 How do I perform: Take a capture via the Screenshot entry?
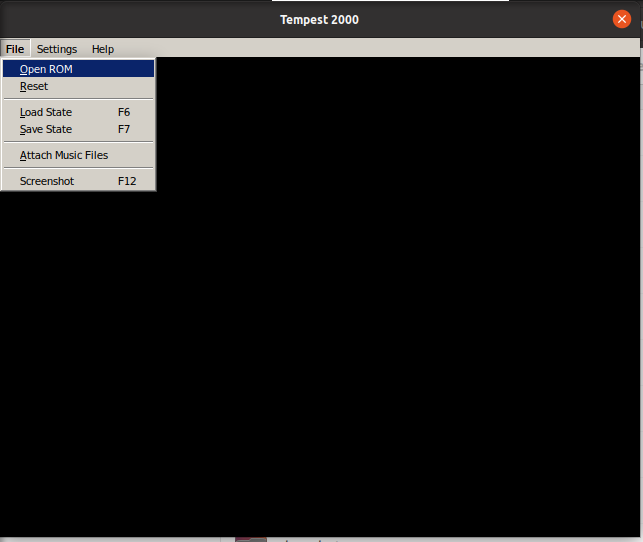(x=47, y=181)
